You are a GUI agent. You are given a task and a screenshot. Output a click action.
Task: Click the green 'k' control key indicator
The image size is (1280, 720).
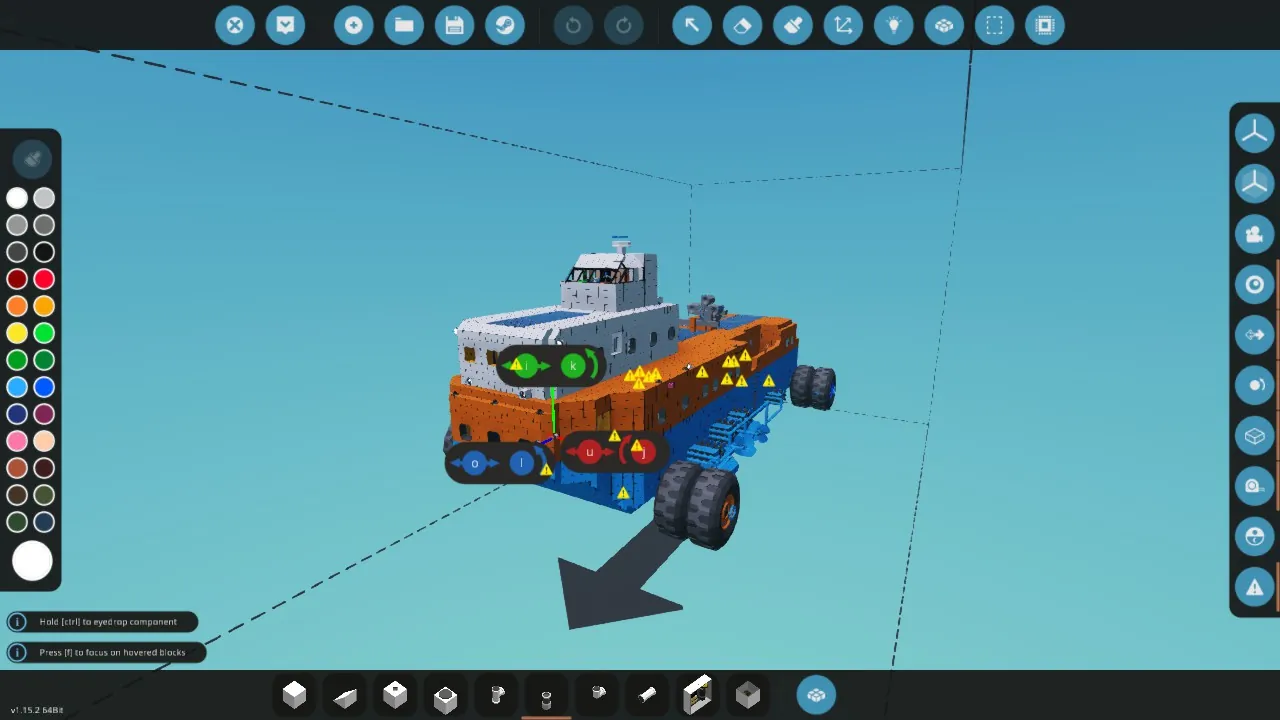click(x=573, y=366)
